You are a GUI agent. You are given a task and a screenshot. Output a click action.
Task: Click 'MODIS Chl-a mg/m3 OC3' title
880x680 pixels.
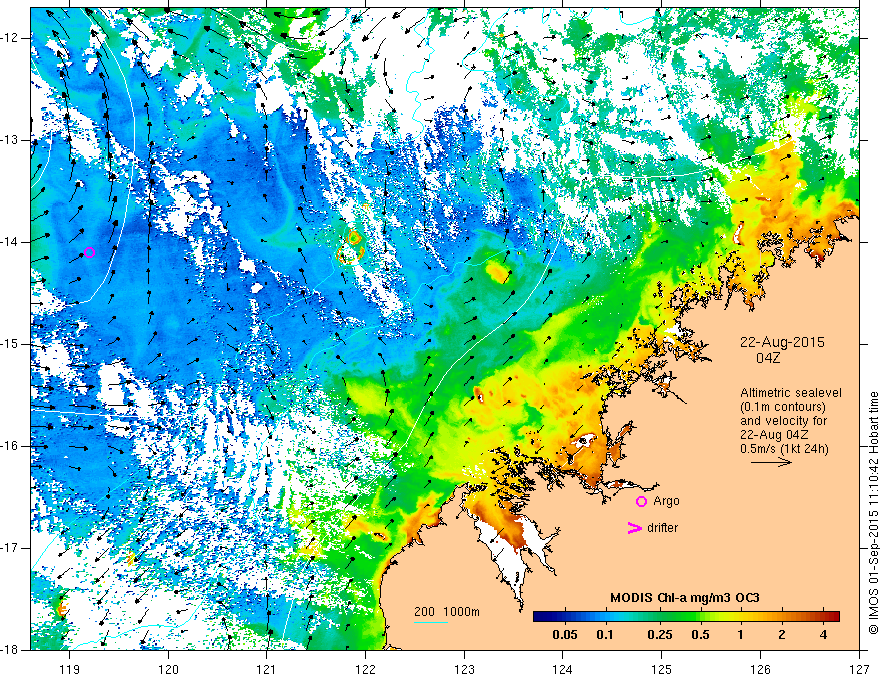(x=685, y=598)
